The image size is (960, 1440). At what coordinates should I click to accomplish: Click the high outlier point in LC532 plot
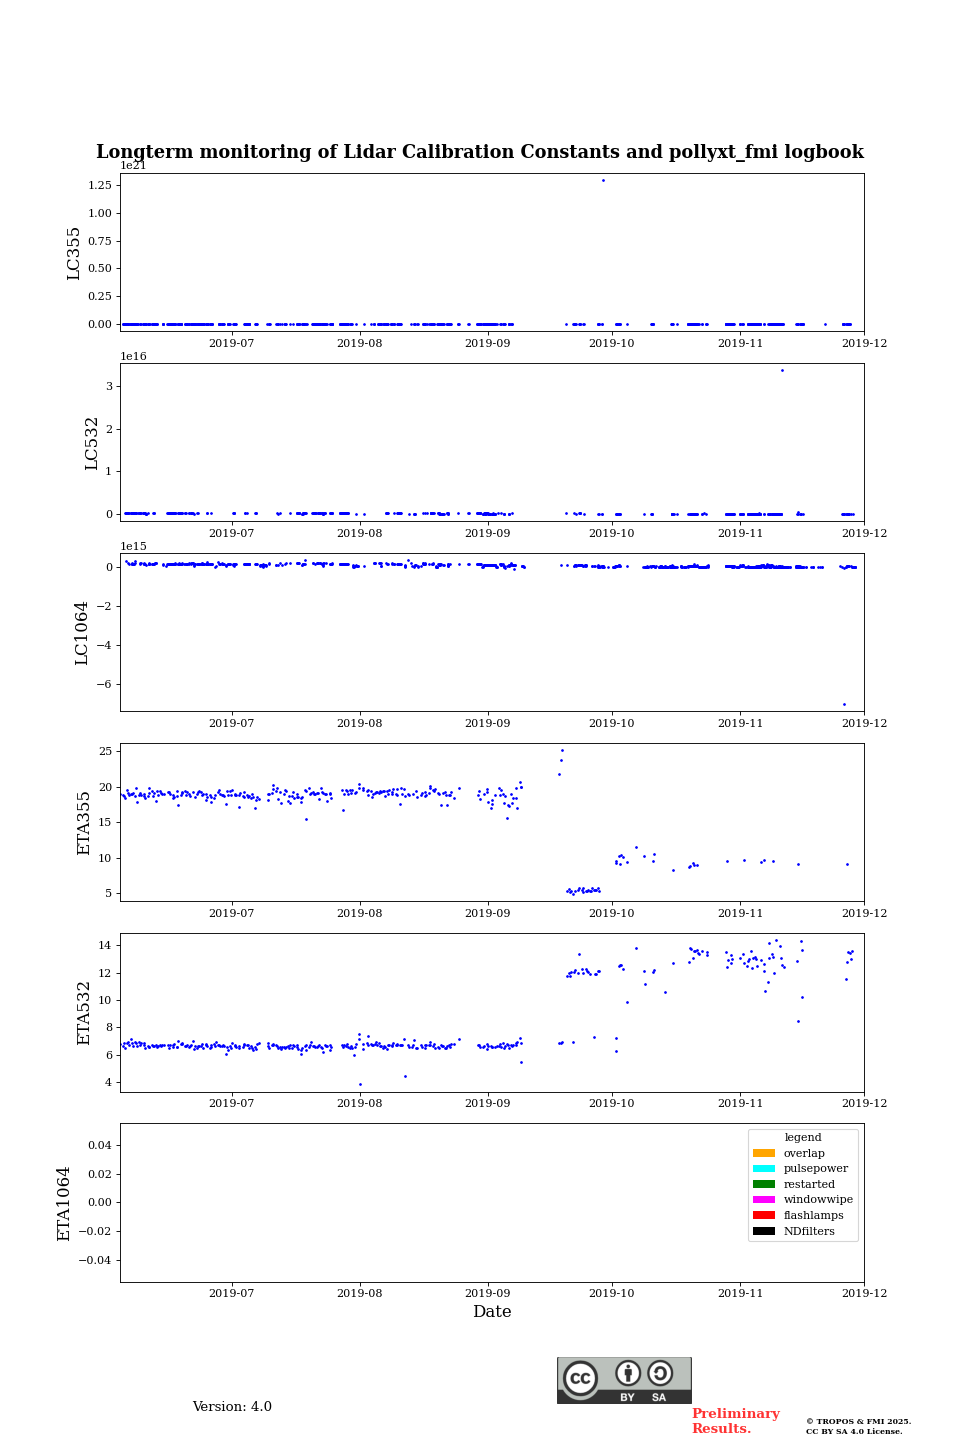pos(782,370)
